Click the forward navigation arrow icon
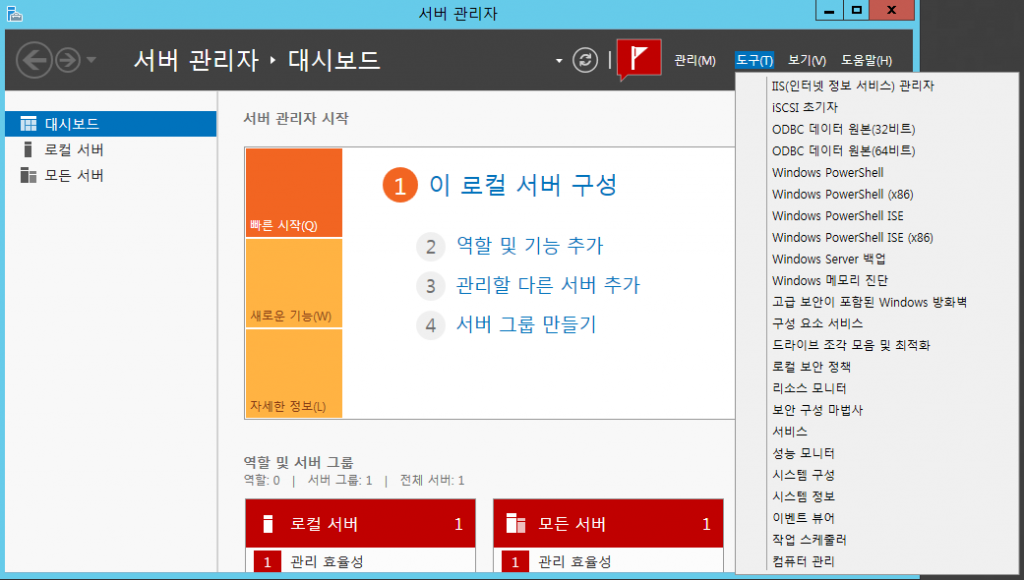1024x580 pixels. 67,60
